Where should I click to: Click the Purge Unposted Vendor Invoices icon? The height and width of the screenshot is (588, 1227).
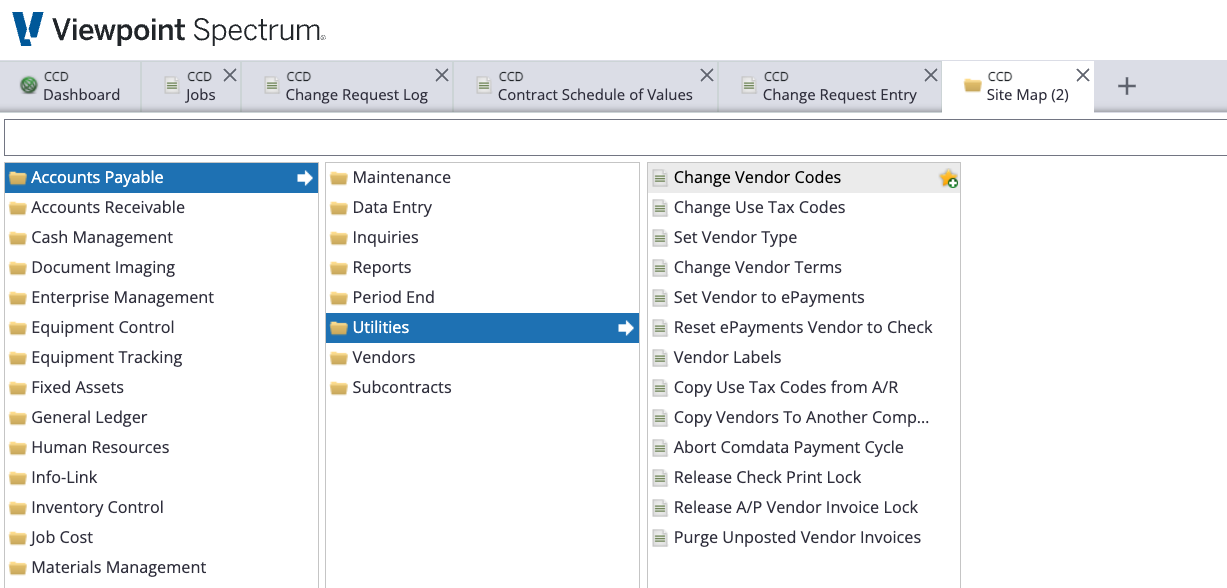coord(659,538)
